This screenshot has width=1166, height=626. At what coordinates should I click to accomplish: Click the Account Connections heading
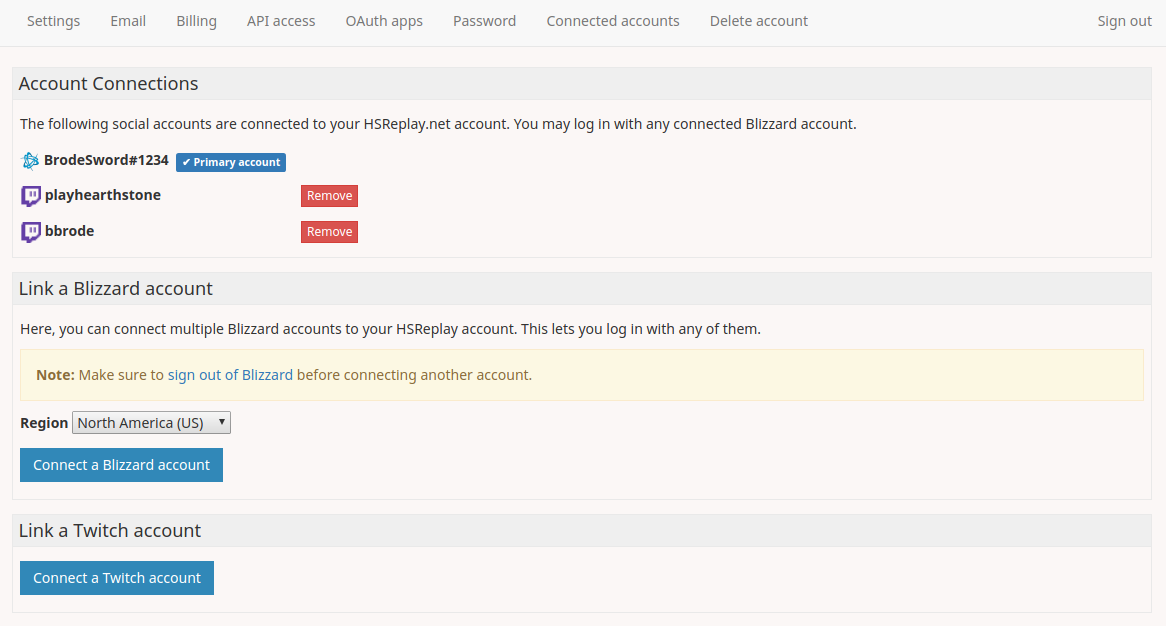[109, 83]
